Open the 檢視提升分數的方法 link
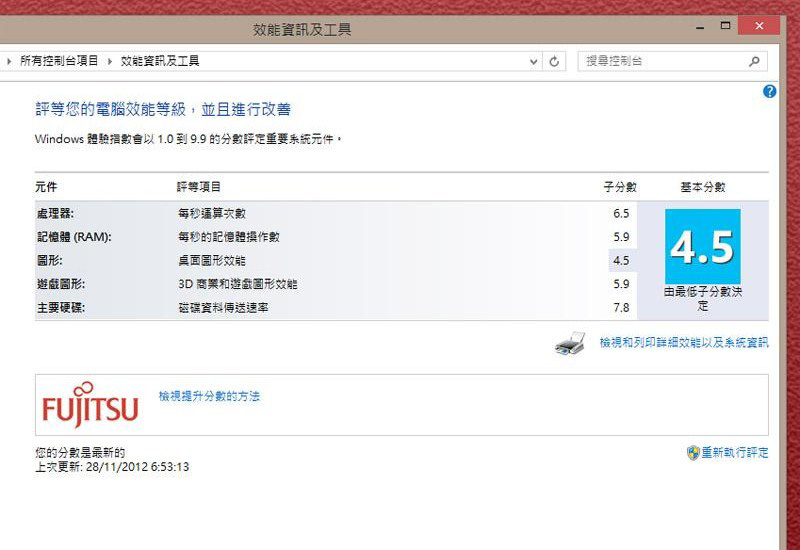 click(x=209, y=396)
